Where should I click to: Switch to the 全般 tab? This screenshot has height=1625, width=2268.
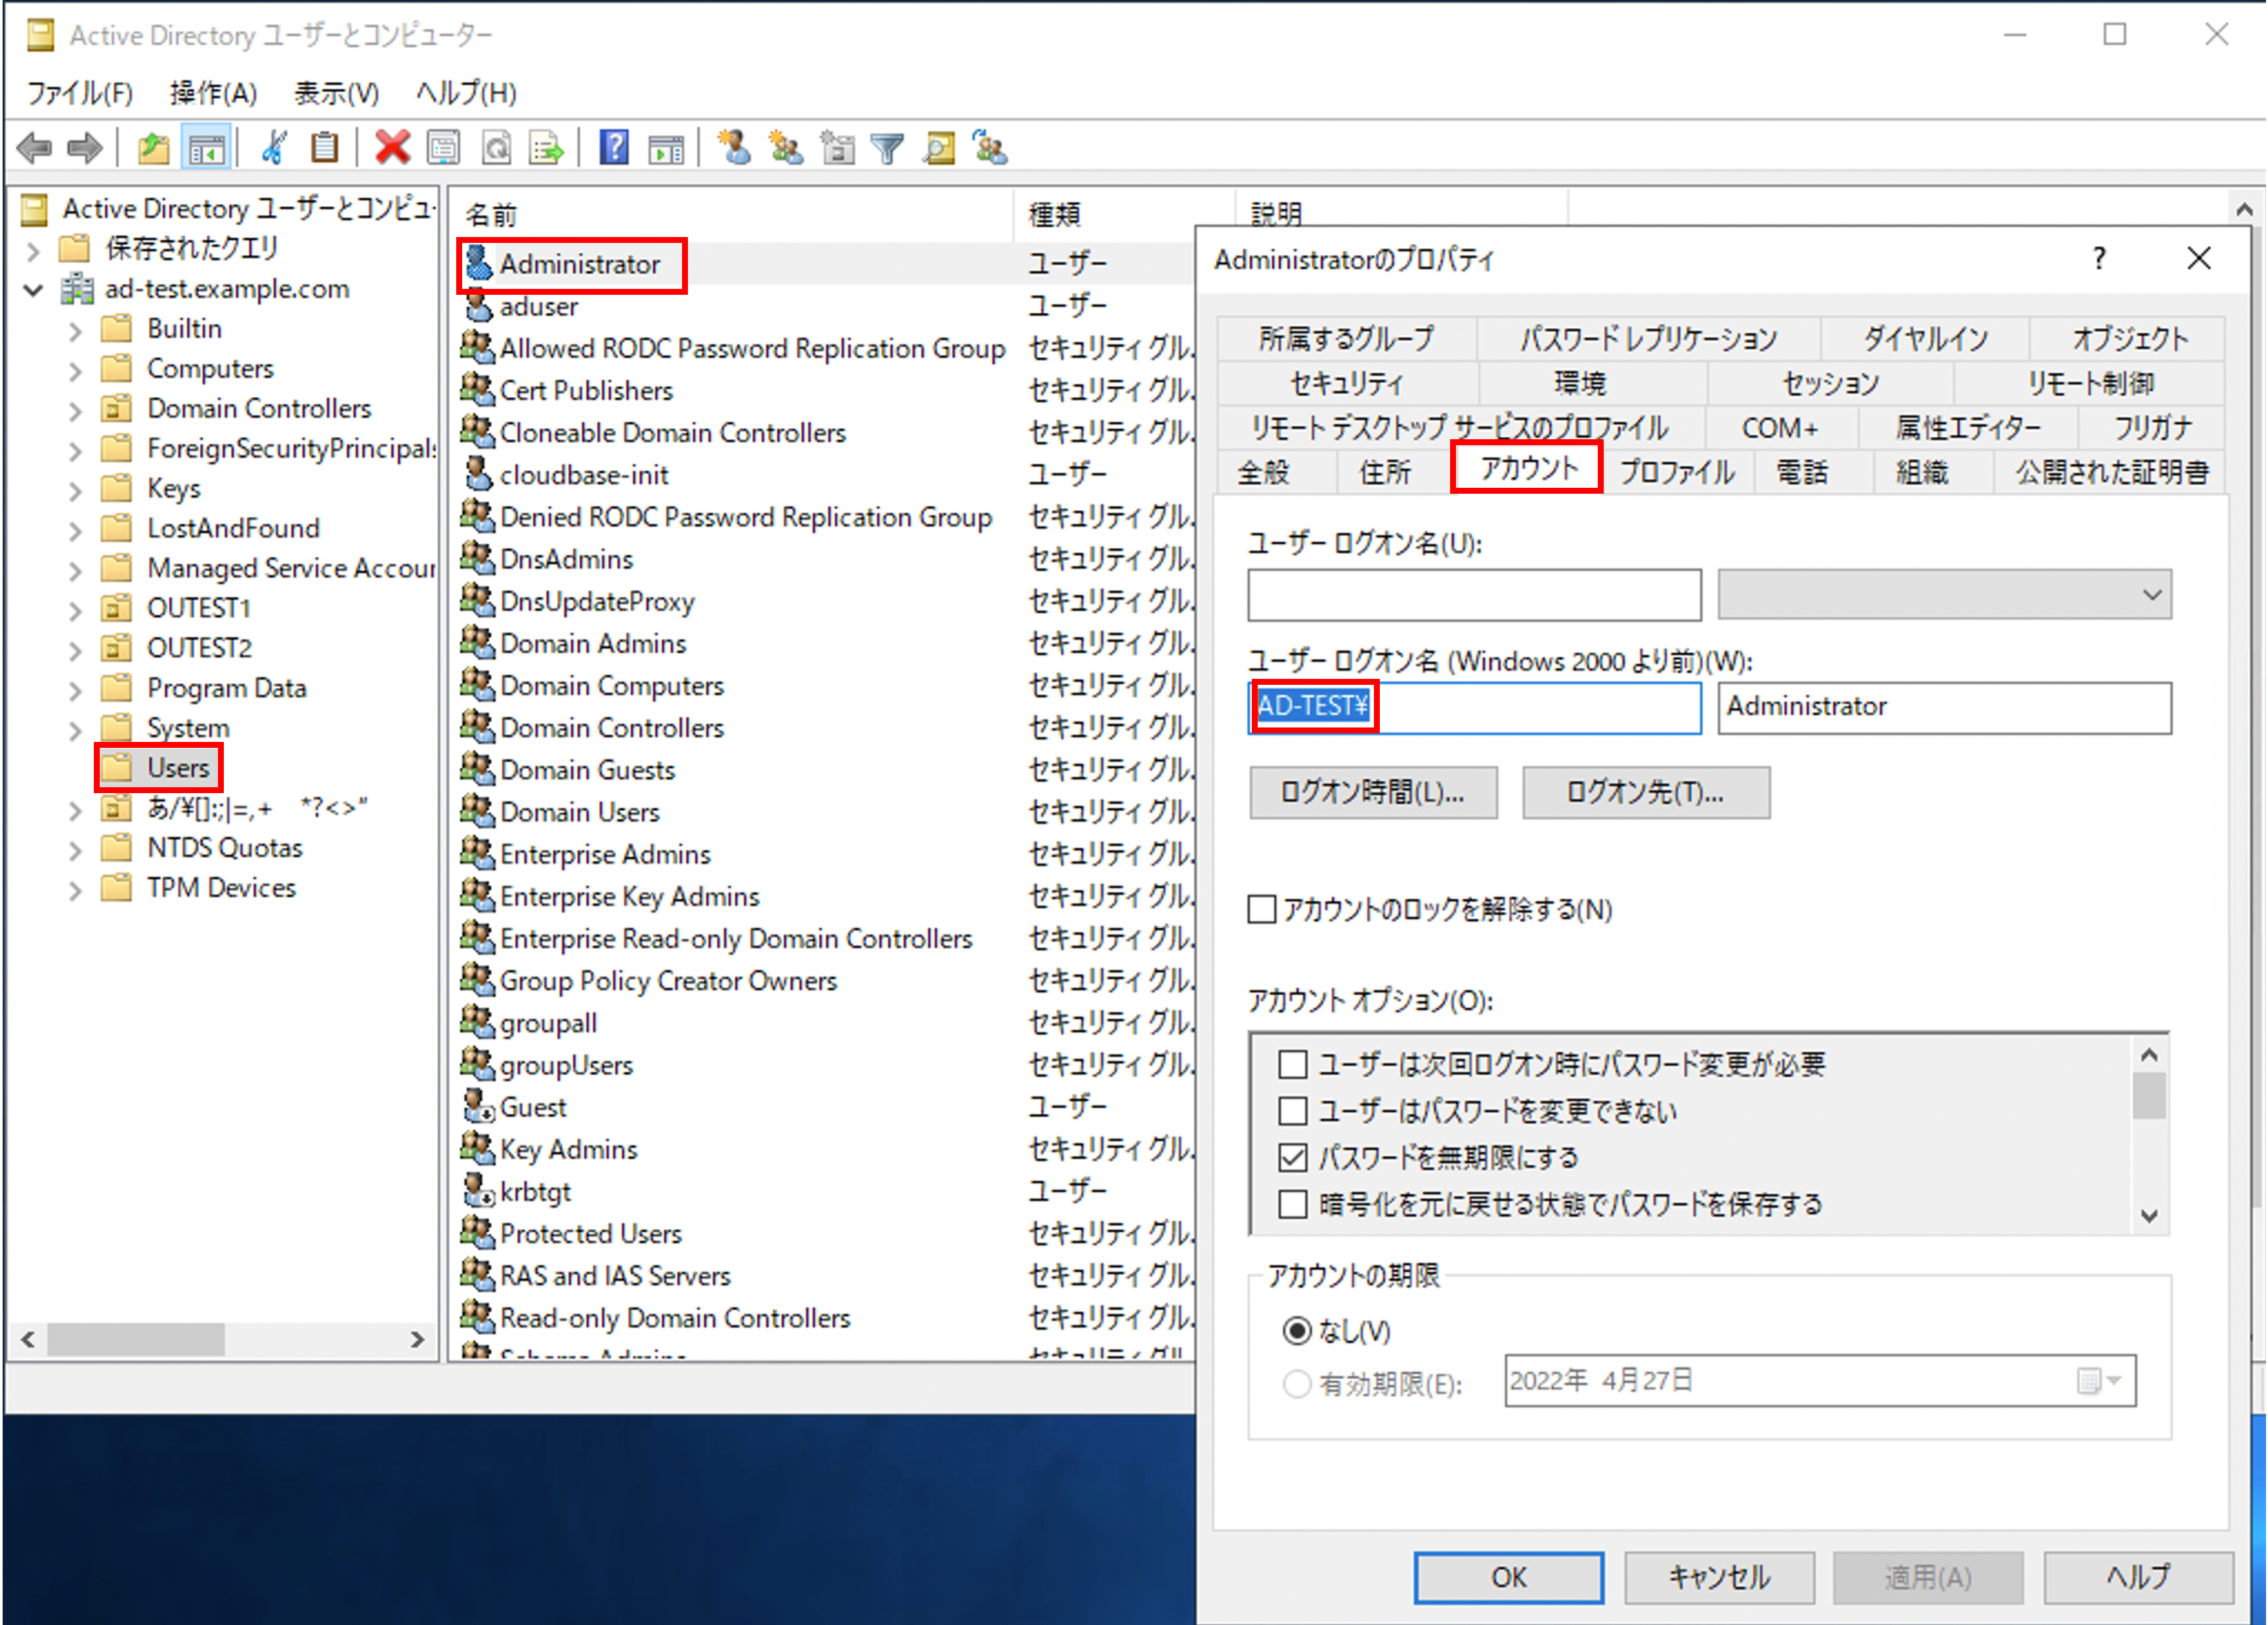pyautogui.click(x=1264, y=472)
